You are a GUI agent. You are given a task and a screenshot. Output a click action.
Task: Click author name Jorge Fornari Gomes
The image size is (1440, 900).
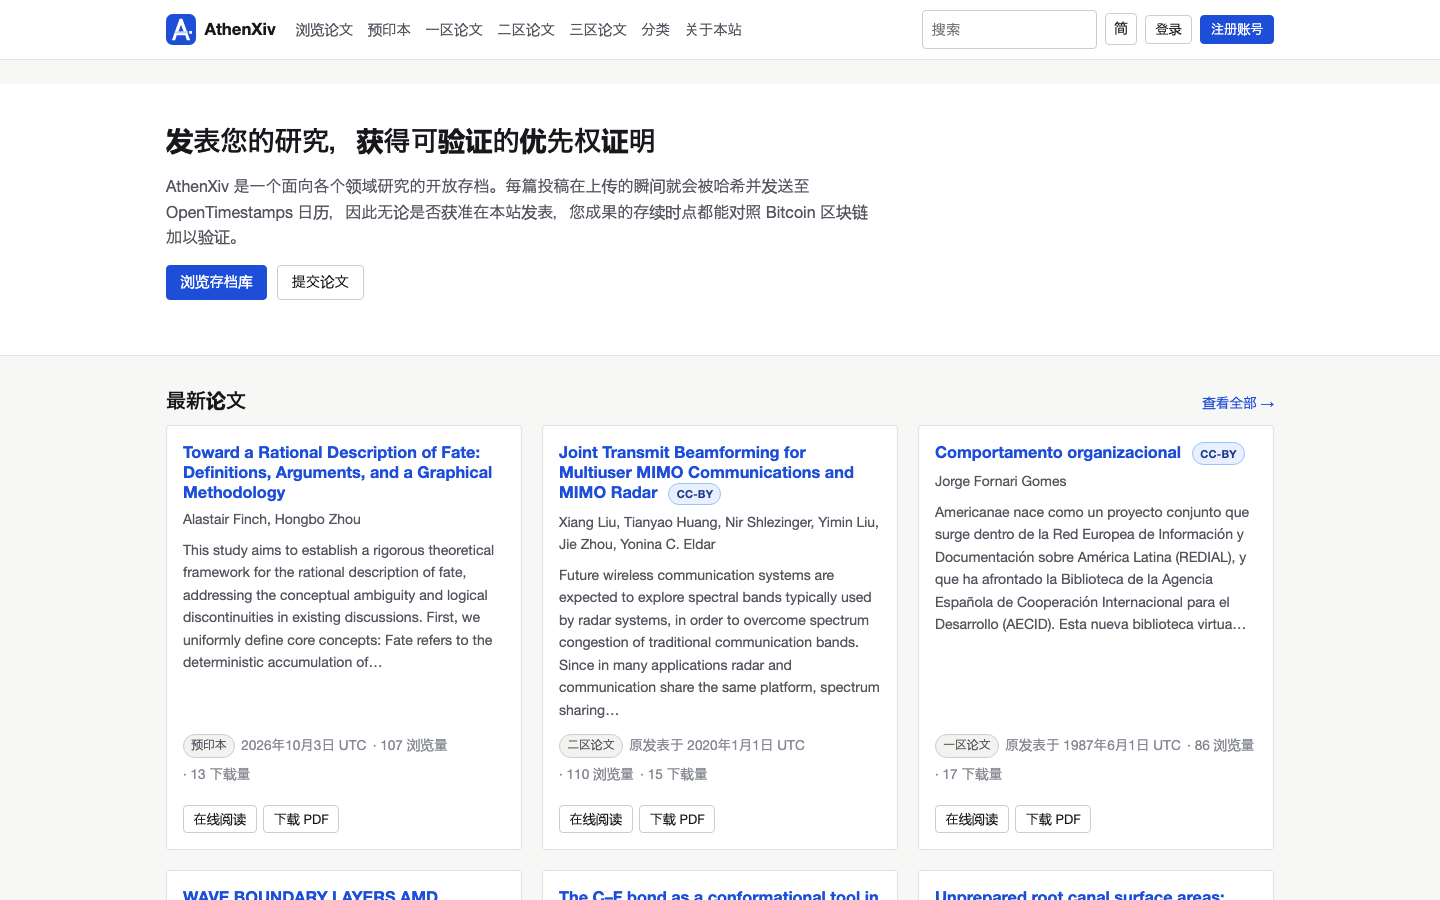pos(1001,481)
